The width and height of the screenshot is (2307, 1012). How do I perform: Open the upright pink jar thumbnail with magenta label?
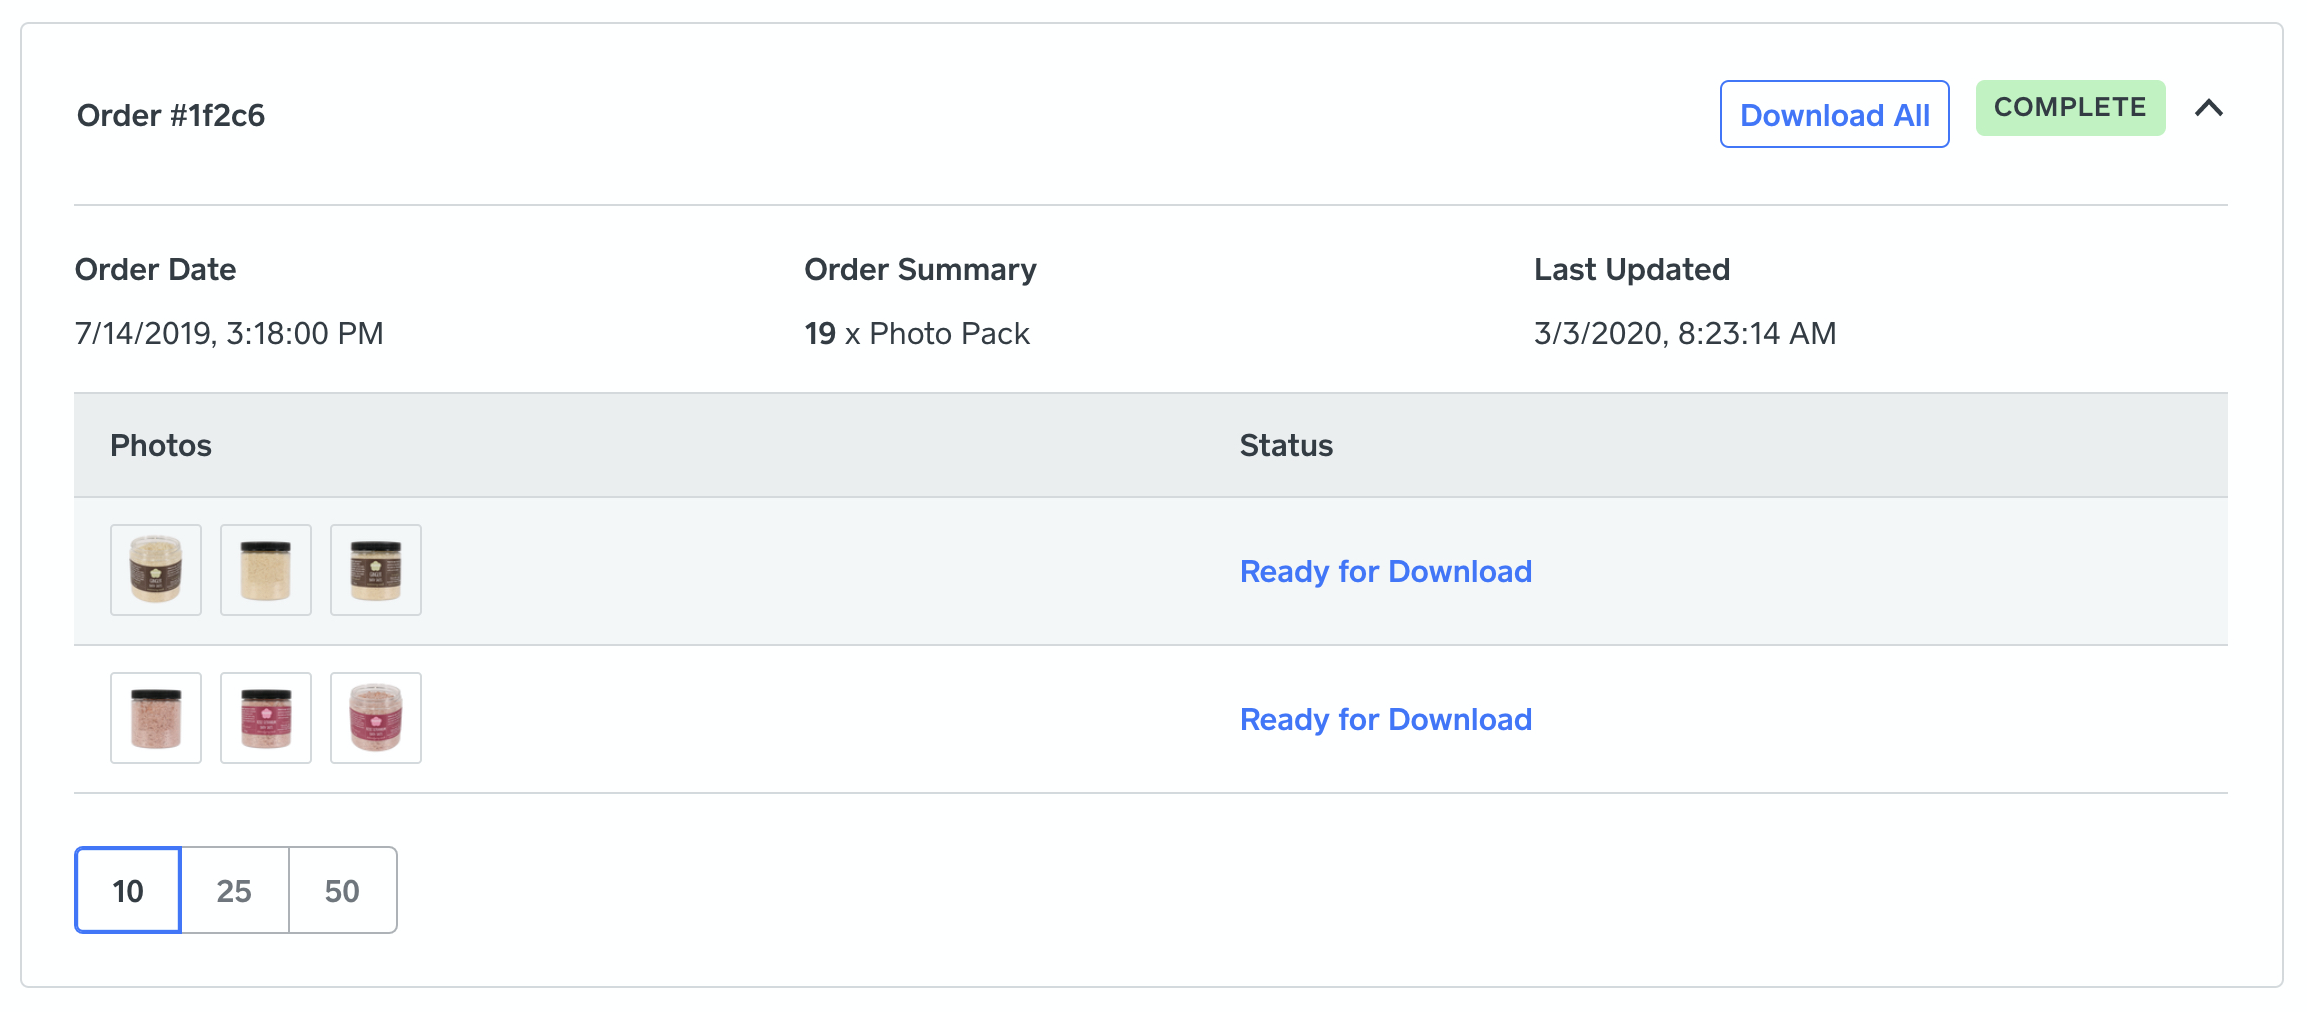266,718
